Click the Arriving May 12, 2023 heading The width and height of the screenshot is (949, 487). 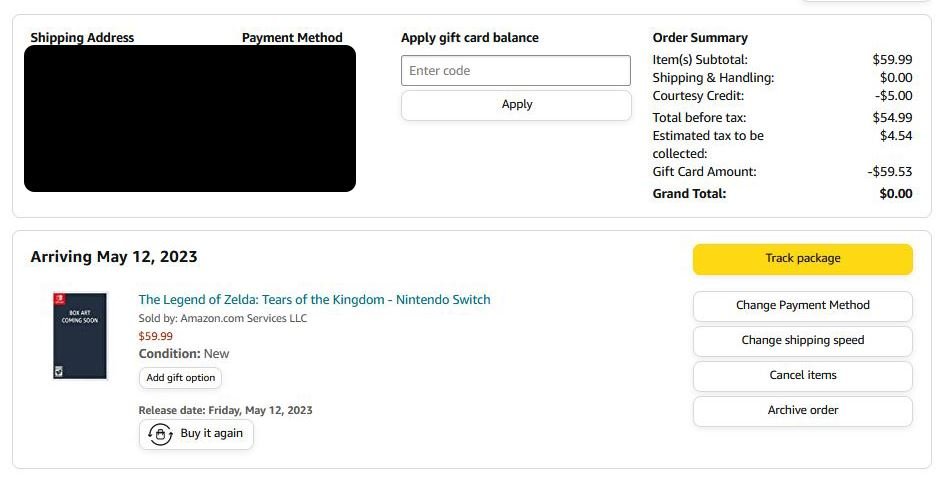[x=114, y=257]
